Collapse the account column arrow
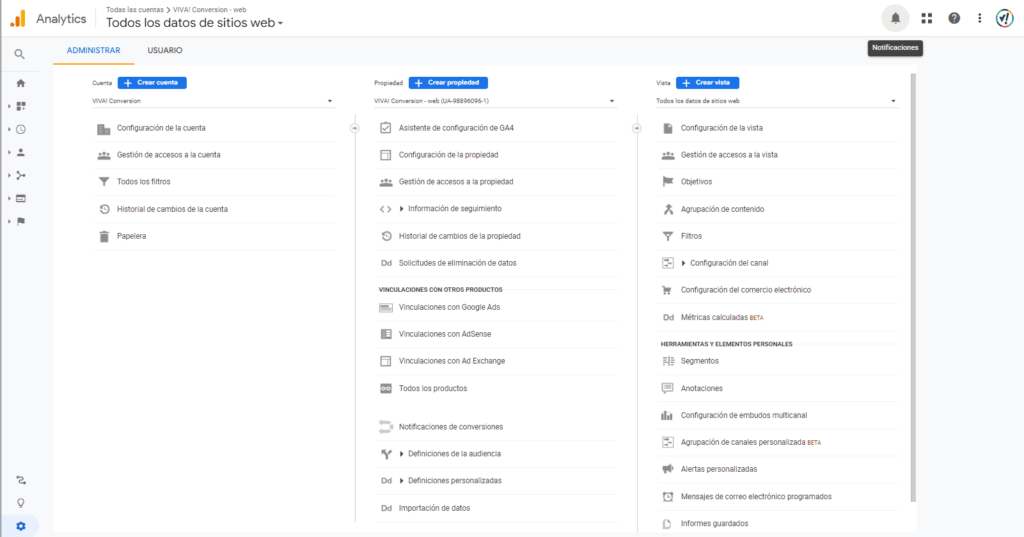 coord(355,129)
